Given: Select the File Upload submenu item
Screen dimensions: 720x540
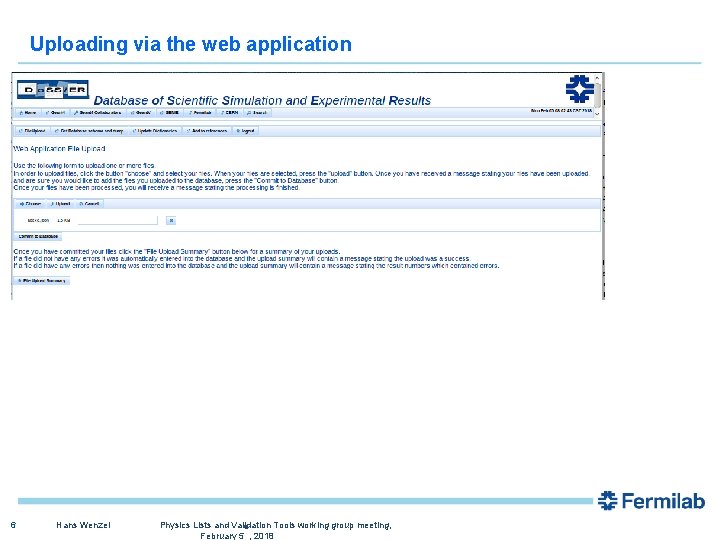Looking at the screenshot, I should tap(33, 131).
